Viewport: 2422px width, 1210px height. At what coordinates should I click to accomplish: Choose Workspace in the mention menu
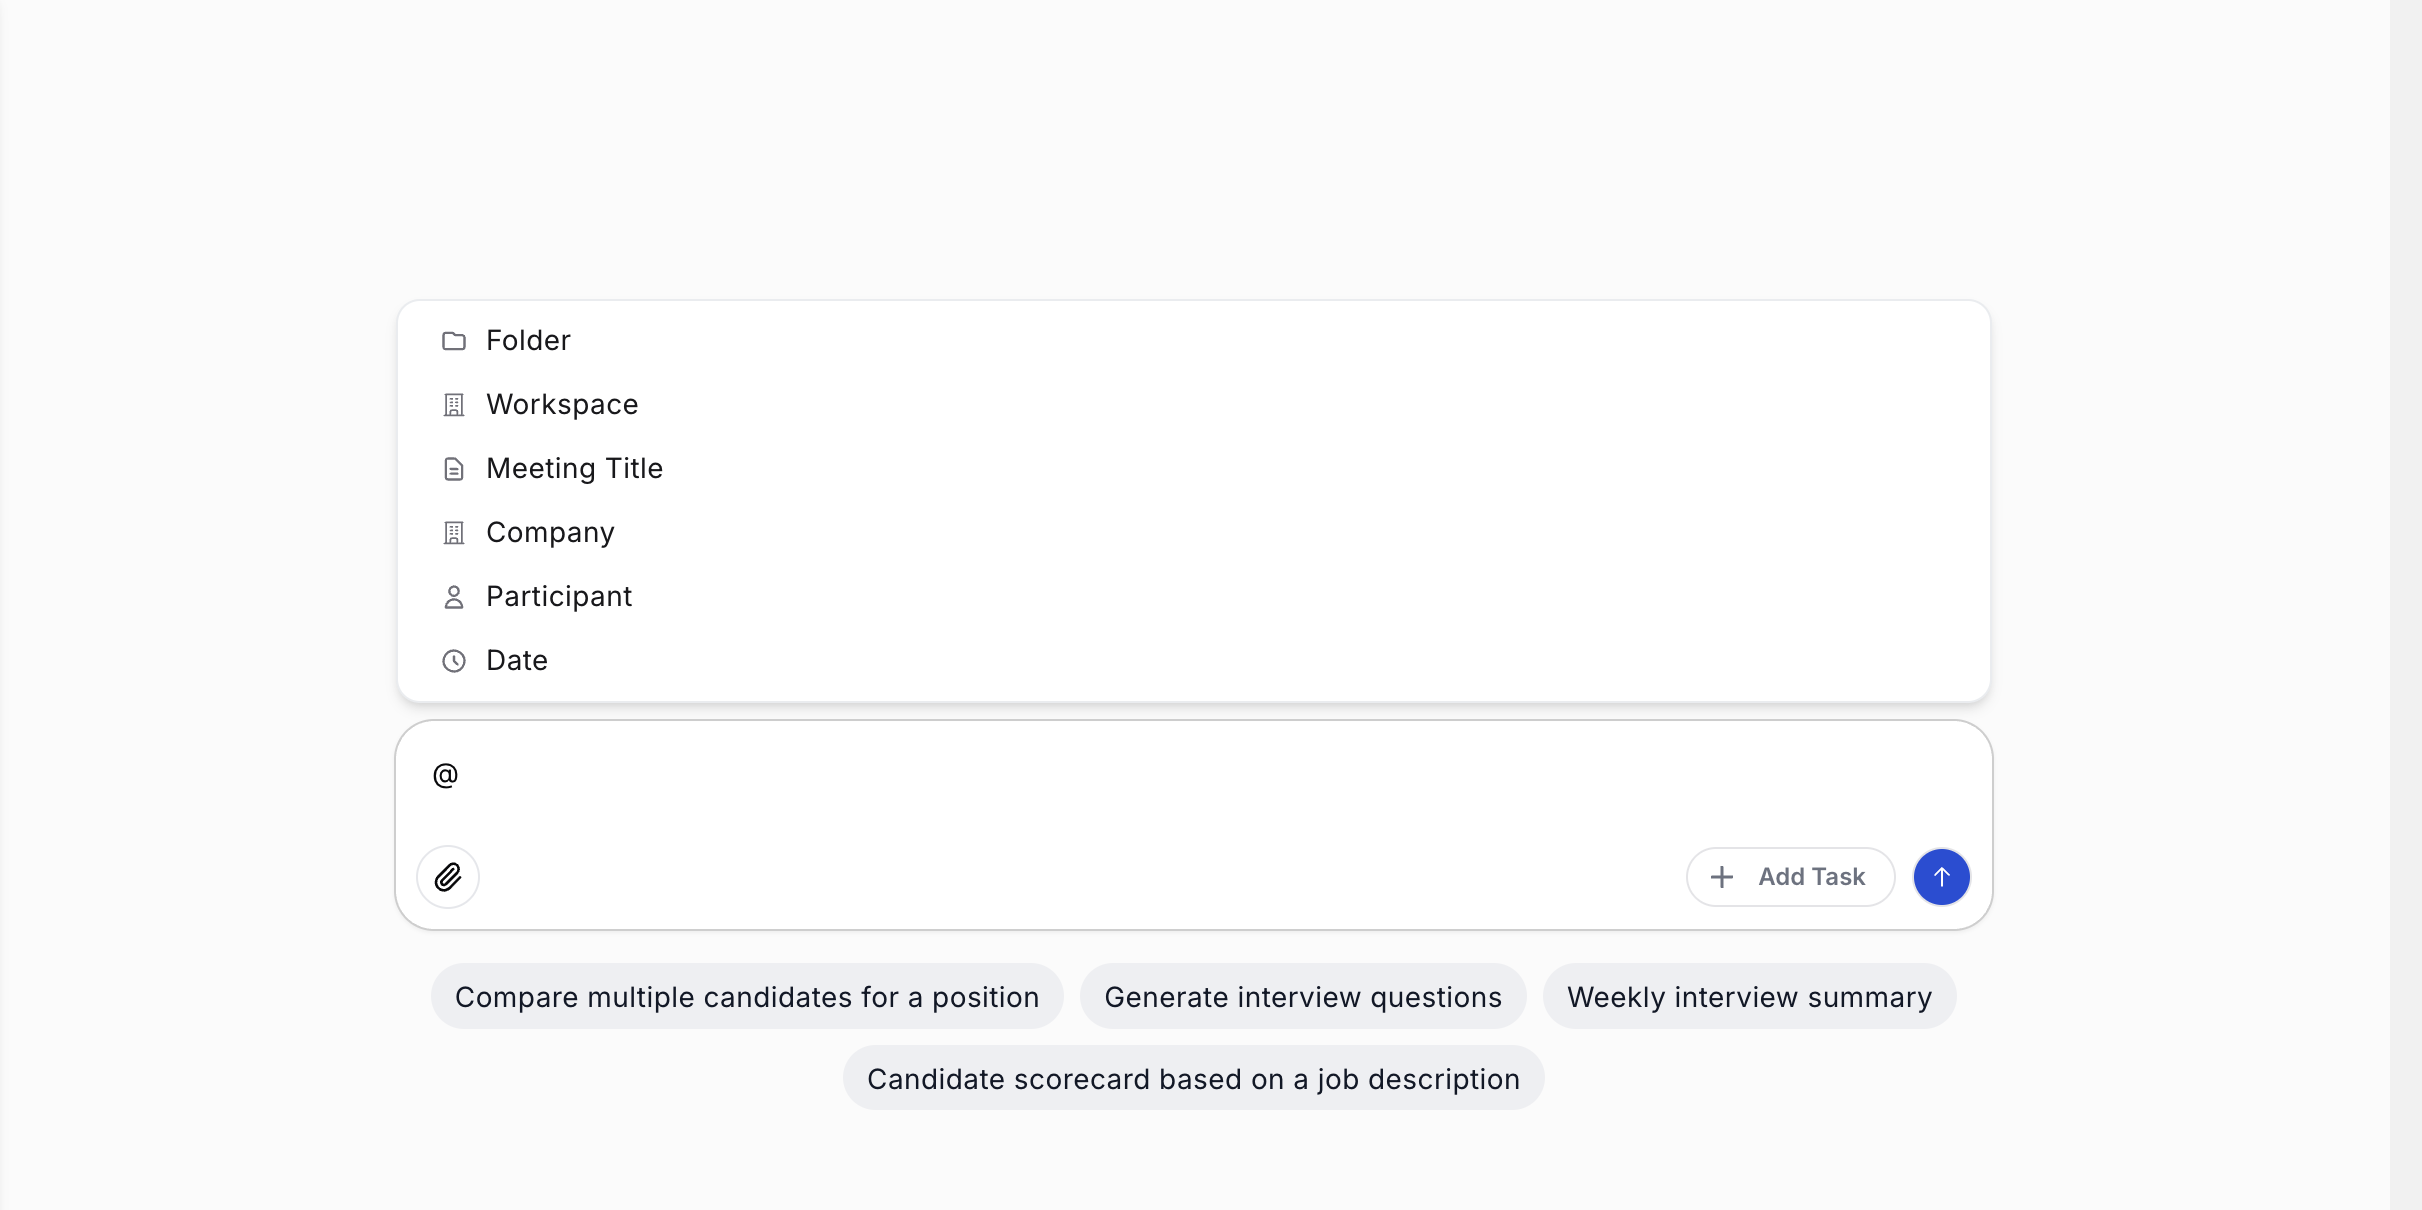[x=562, y=405]
